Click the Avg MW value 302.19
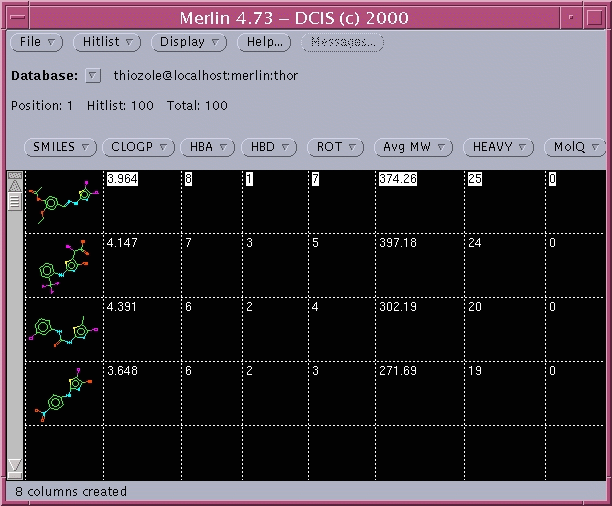Viewport: 612px width, 506px height. 398,307
